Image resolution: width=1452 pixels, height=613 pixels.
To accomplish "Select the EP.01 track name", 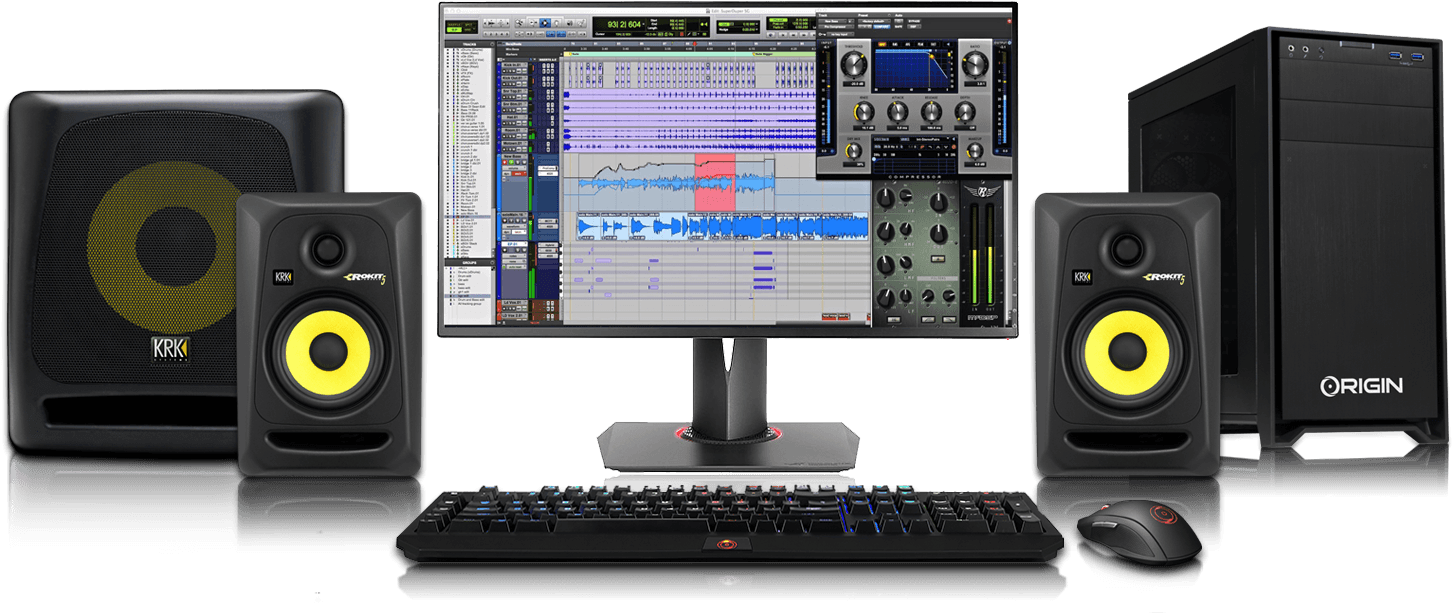I will (514, 244).
